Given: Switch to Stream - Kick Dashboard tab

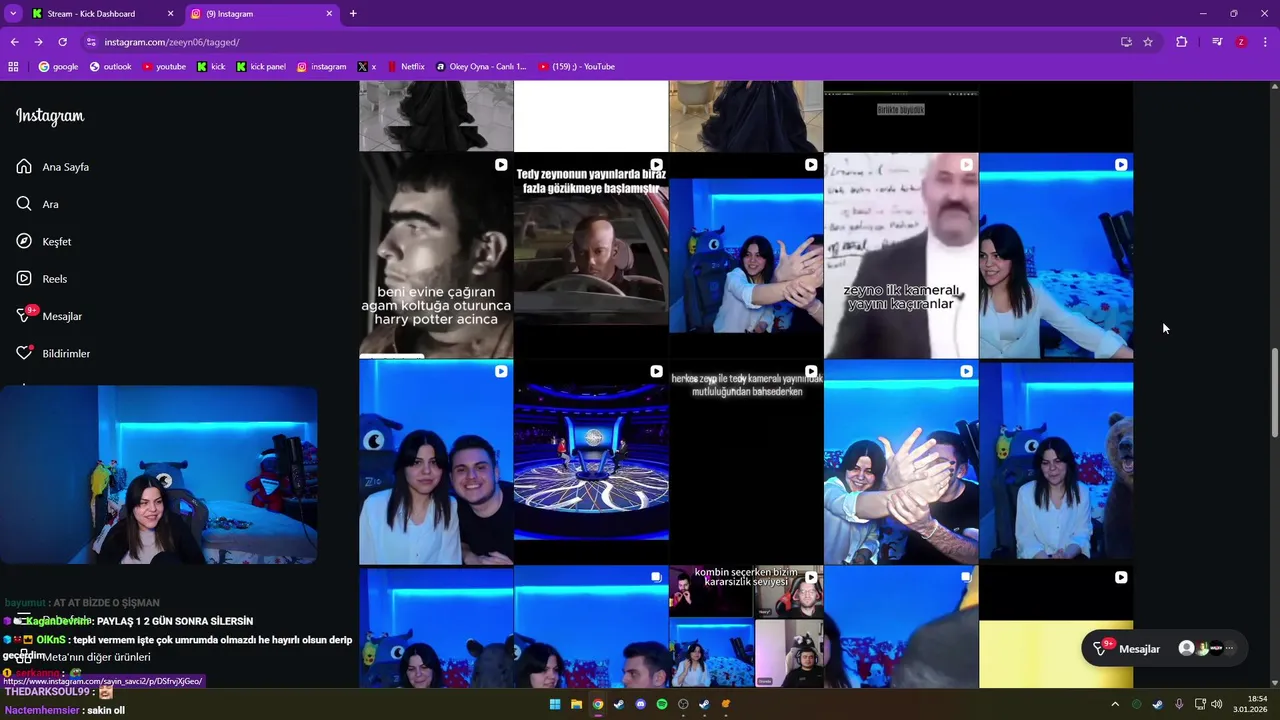Looking at the screenshot, I should coord(102,14).
